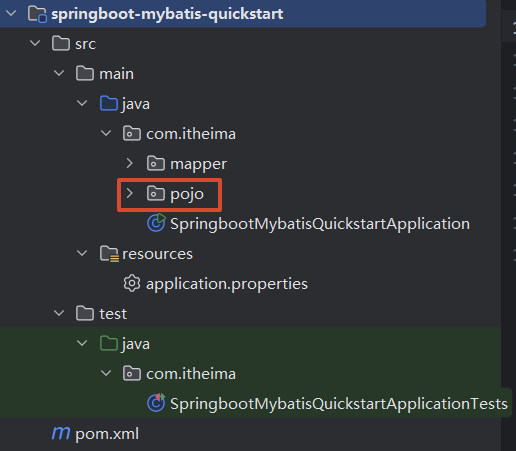
Task: Click the blue java source folder icon
Action: pos(109,103)
